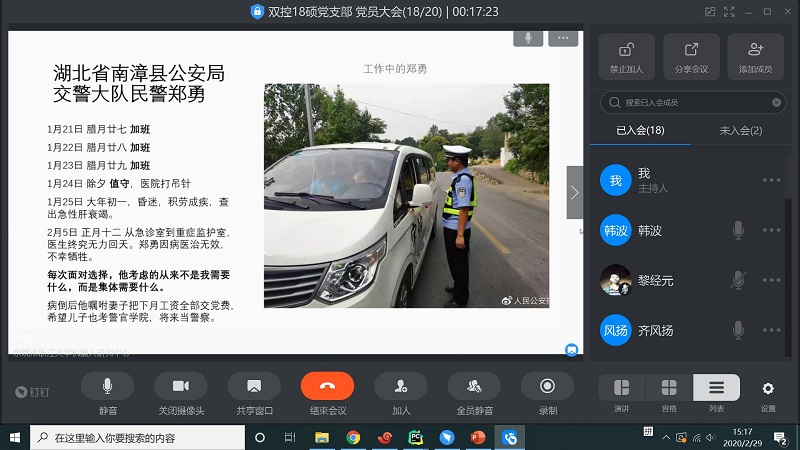The height and width of the screenshot is (450, 800).
Task: Clear the member search field
Action: pyautogui.click(x=777, y=103)
